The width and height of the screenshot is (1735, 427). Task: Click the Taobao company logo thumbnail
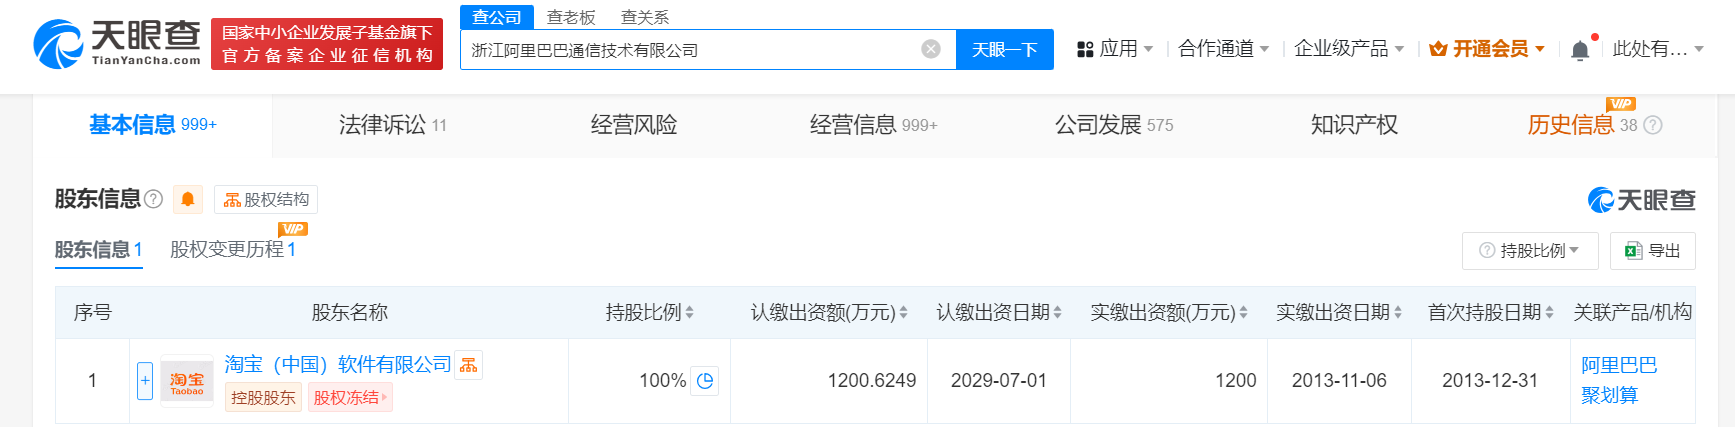pos(187,381)
